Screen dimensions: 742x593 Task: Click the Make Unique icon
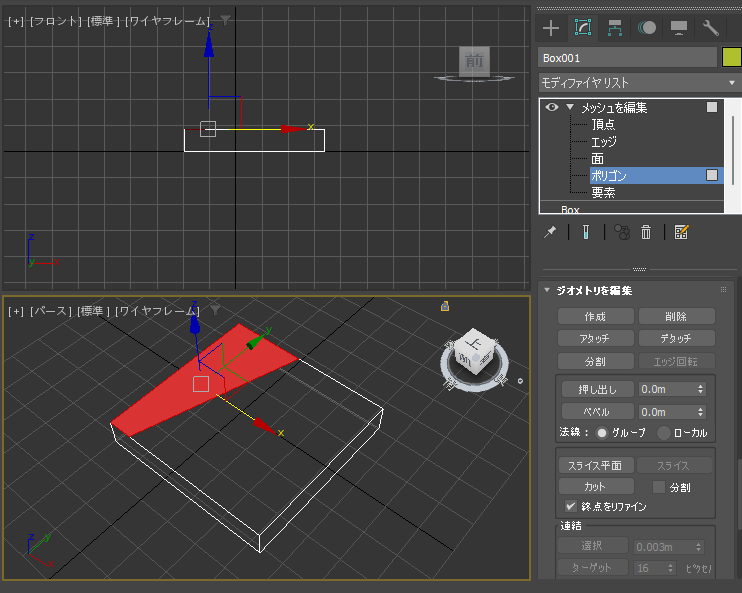click(622, 232)
